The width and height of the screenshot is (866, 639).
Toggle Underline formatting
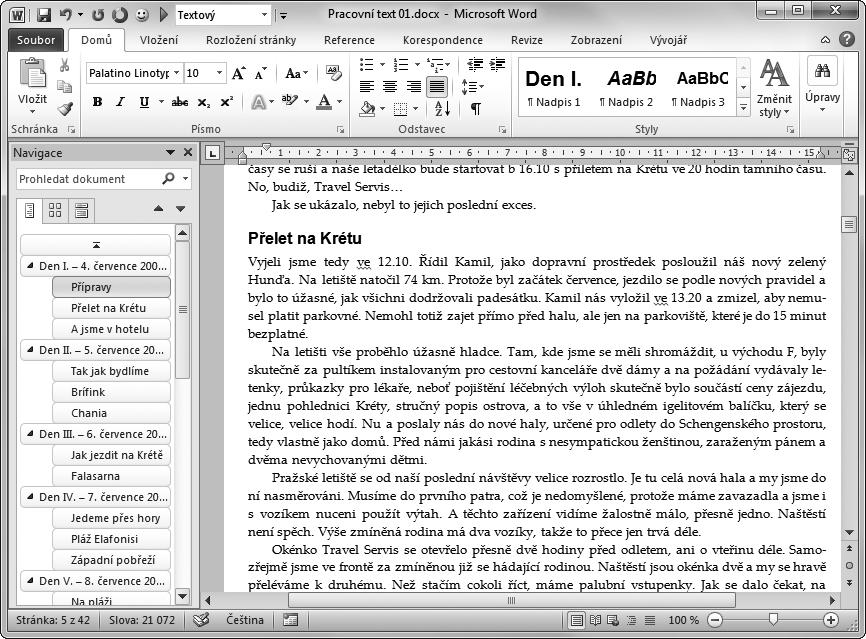(144, 102)
